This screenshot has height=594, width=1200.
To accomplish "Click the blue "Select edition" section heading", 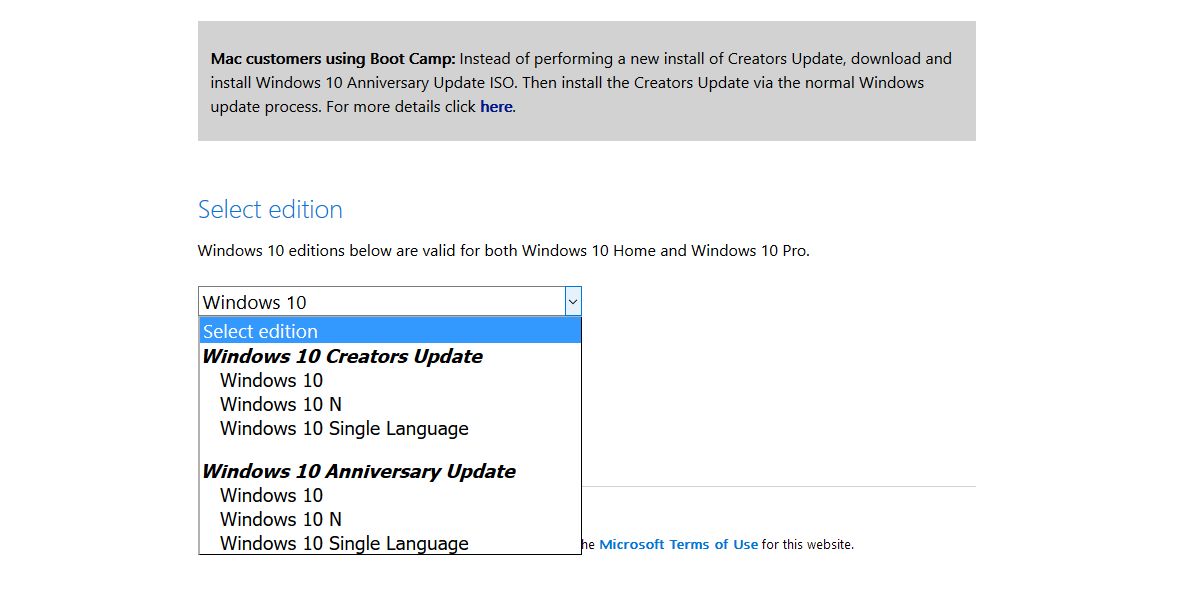I will pos(270,209).
